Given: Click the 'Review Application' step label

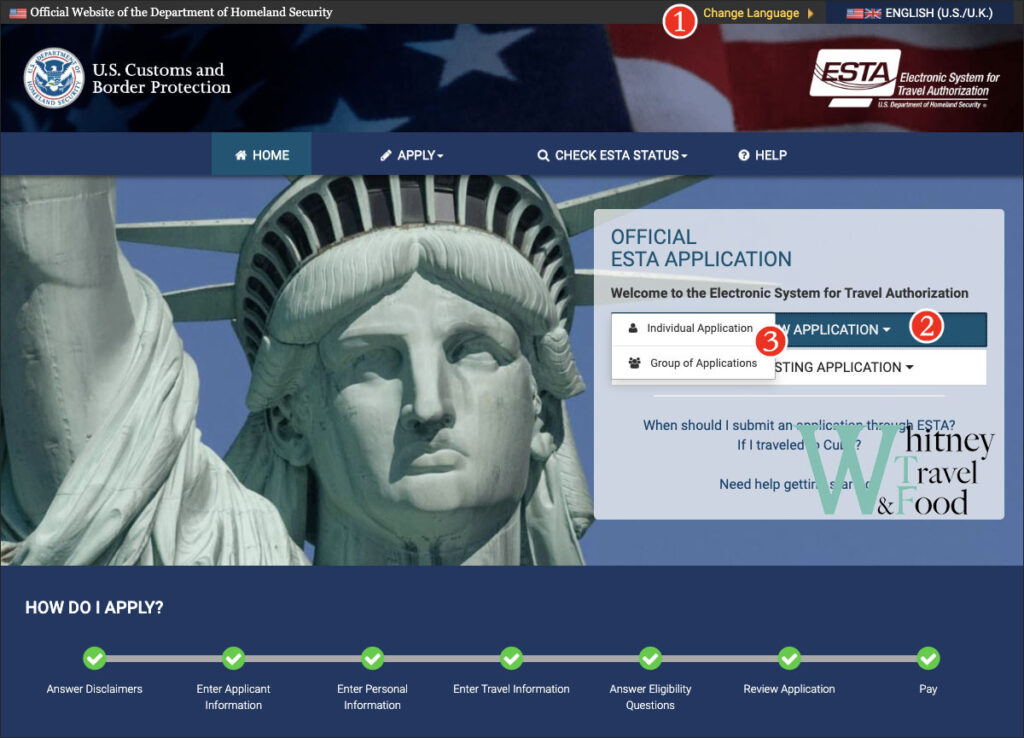Looking at the screenshot, I should coord(789,689).
